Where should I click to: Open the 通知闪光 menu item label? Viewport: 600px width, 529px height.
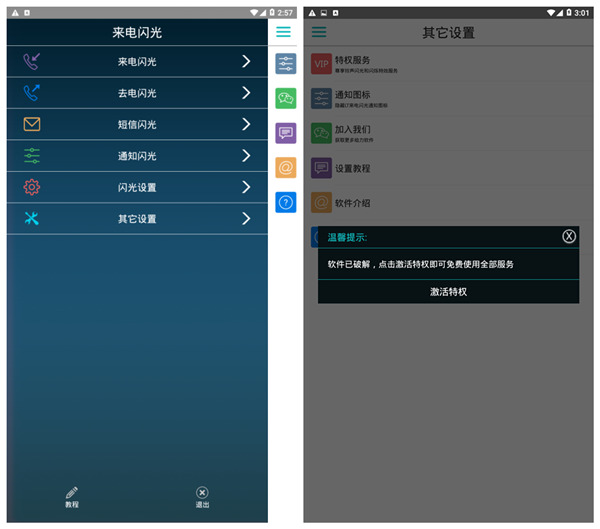(x=137, y=156)
